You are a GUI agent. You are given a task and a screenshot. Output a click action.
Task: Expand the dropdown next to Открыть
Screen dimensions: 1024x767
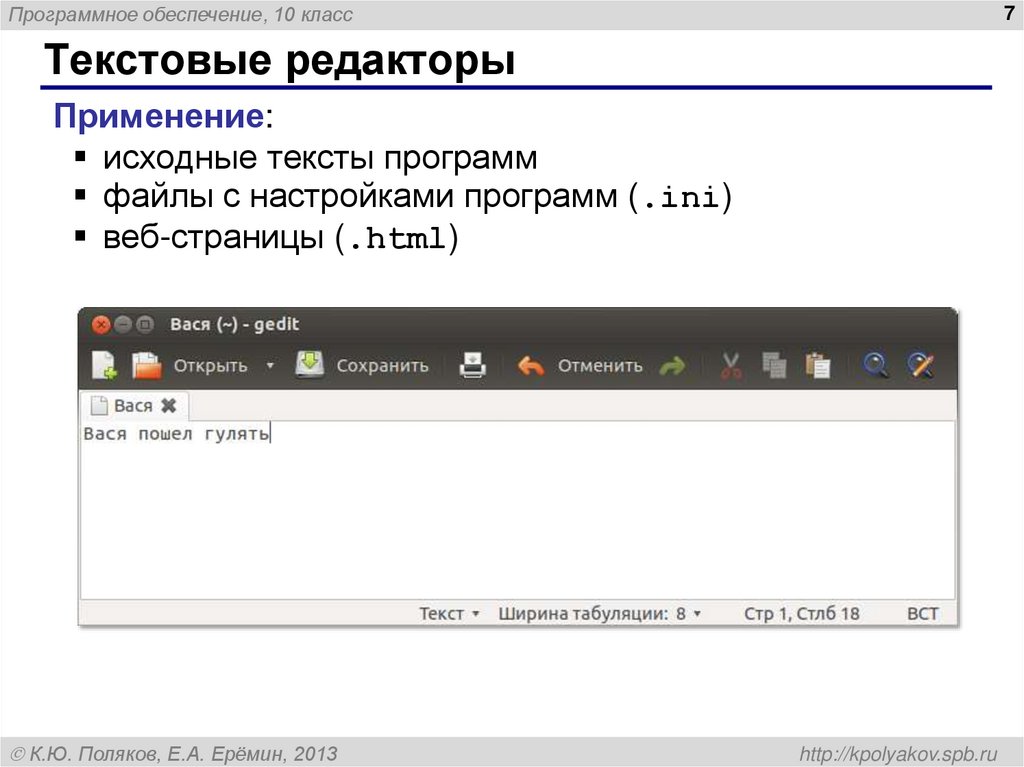tap(268, 366)
